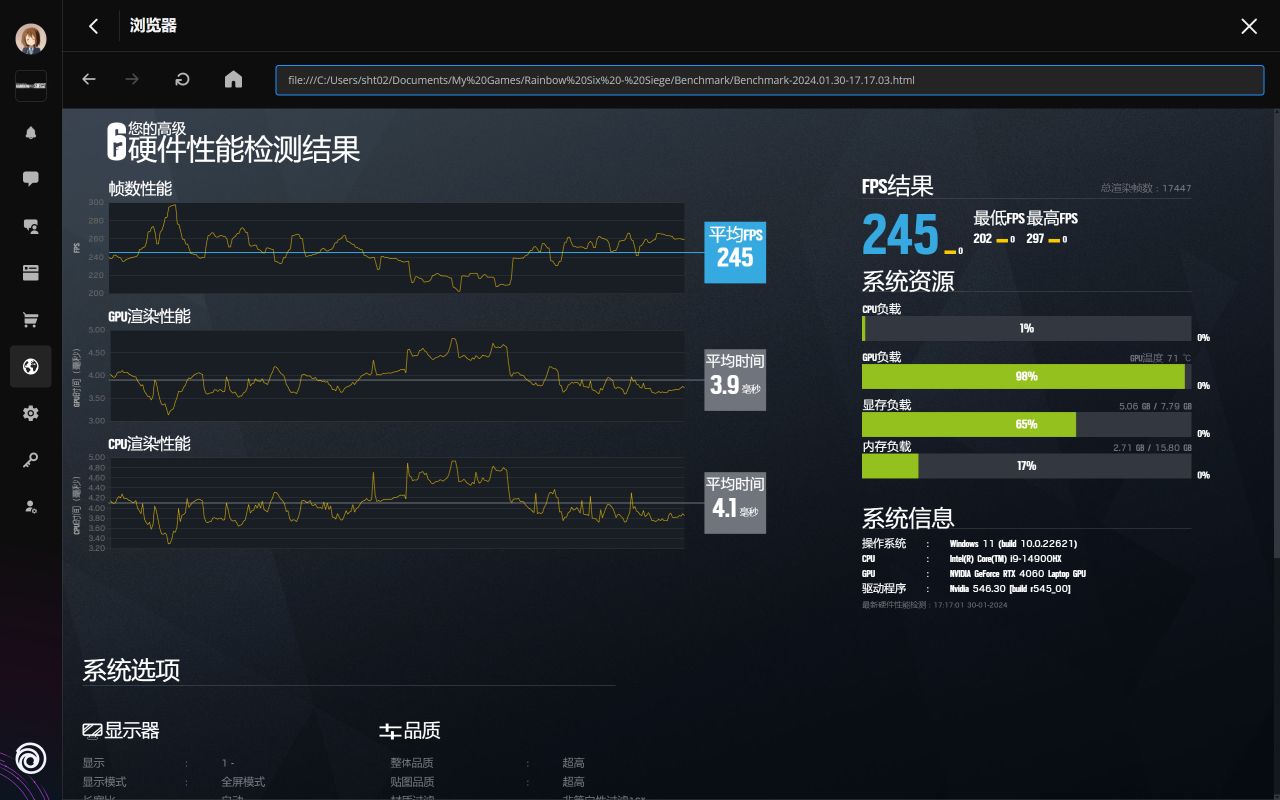Viewport: 1280px width, 800px height.
Task: Click the 最低FPS value 202
Action: tap(982, 239)
